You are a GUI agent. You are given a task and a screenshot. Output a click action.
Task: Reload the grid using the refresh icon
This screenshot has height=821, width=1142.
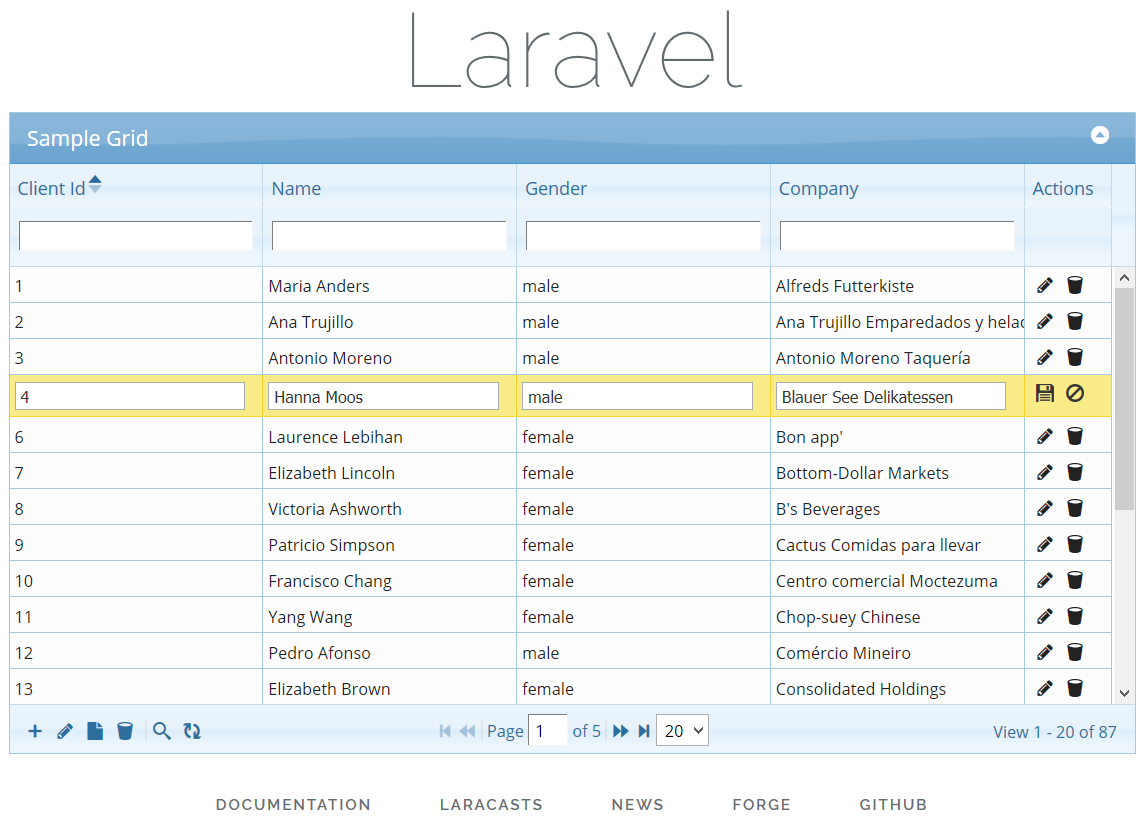[192, 731]
